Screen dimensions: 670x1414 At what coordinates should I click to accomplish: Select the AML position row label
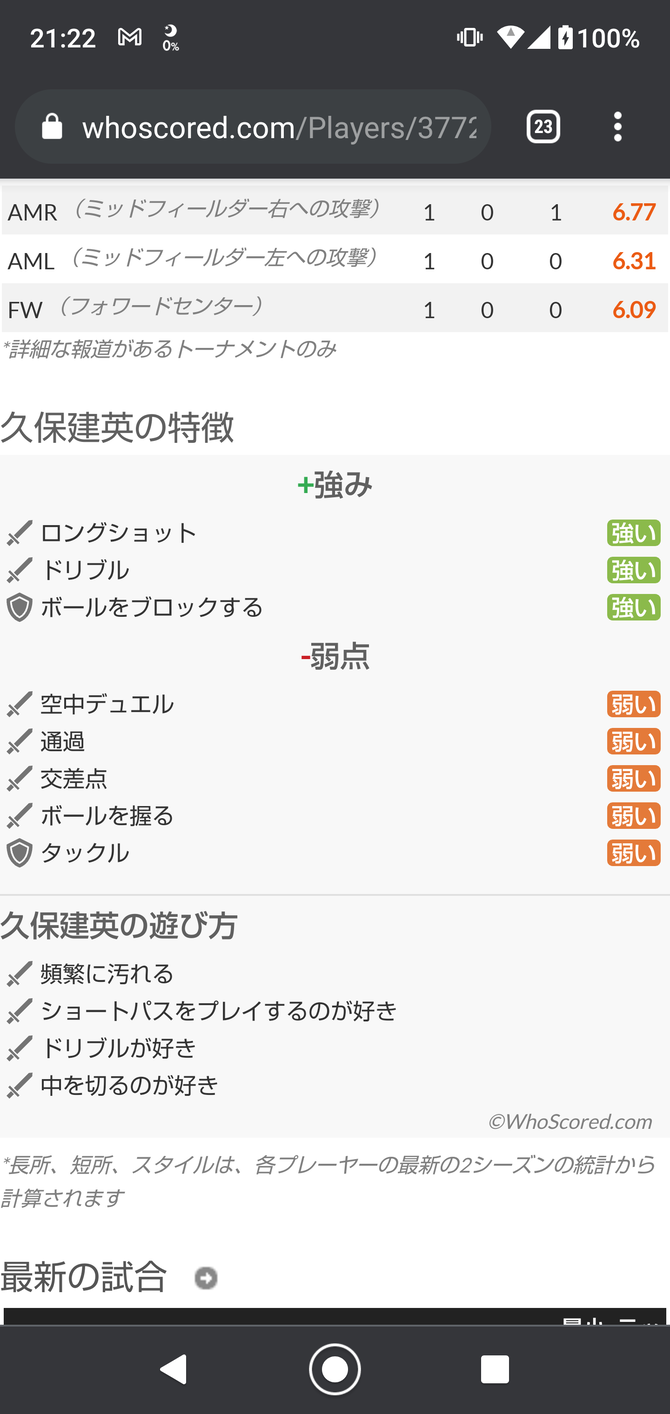pos(31,261)
